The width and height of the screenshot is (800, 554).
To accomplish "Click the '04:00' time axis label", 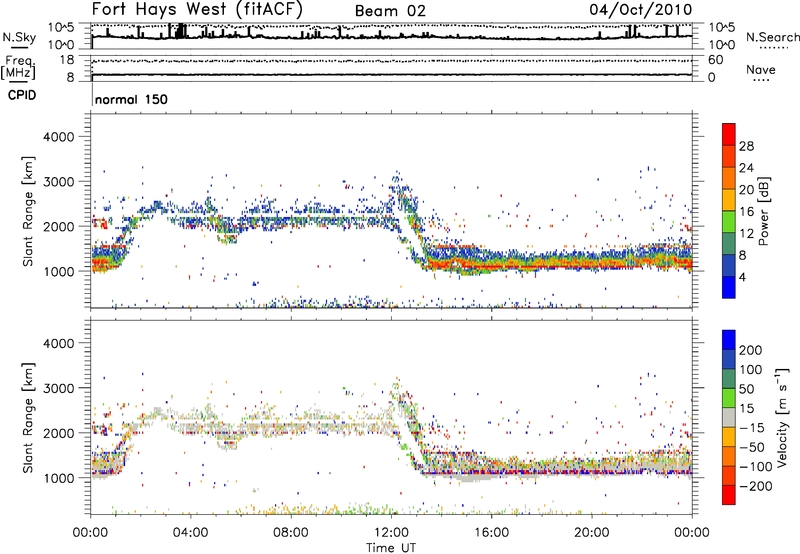I will [191, 533].
